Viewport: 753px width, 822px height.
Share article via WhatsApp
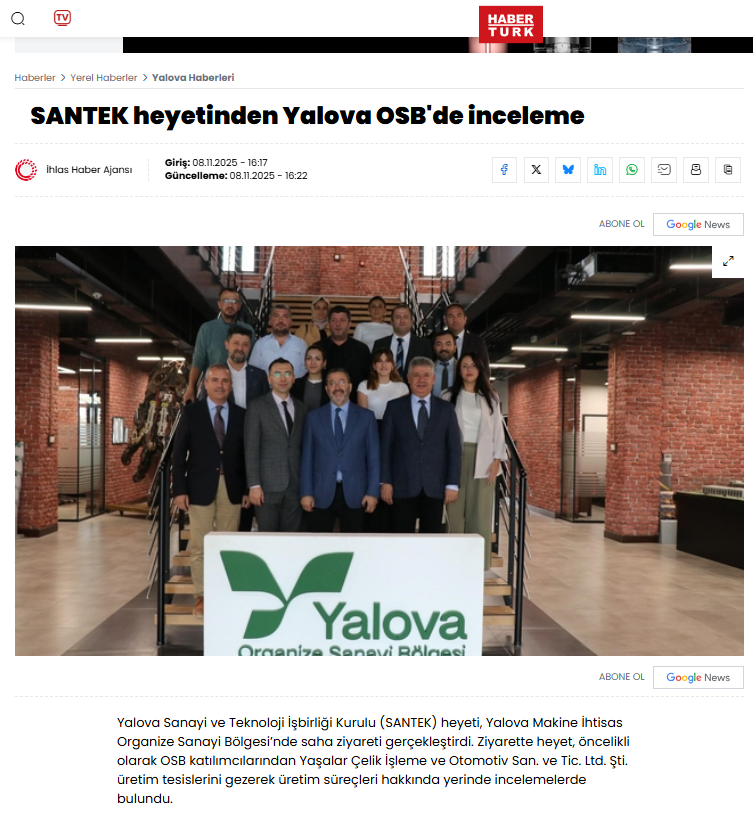coord(632,170)
